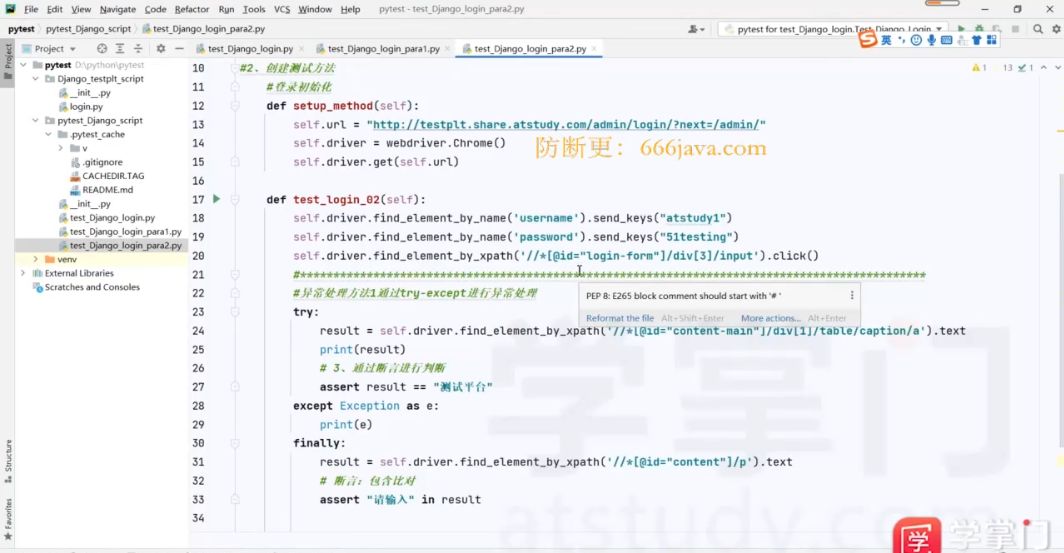This screenshot has height=553, width=1064.
Task: Toggle the Favorites tool window
Action: click(x=8, y=519)
